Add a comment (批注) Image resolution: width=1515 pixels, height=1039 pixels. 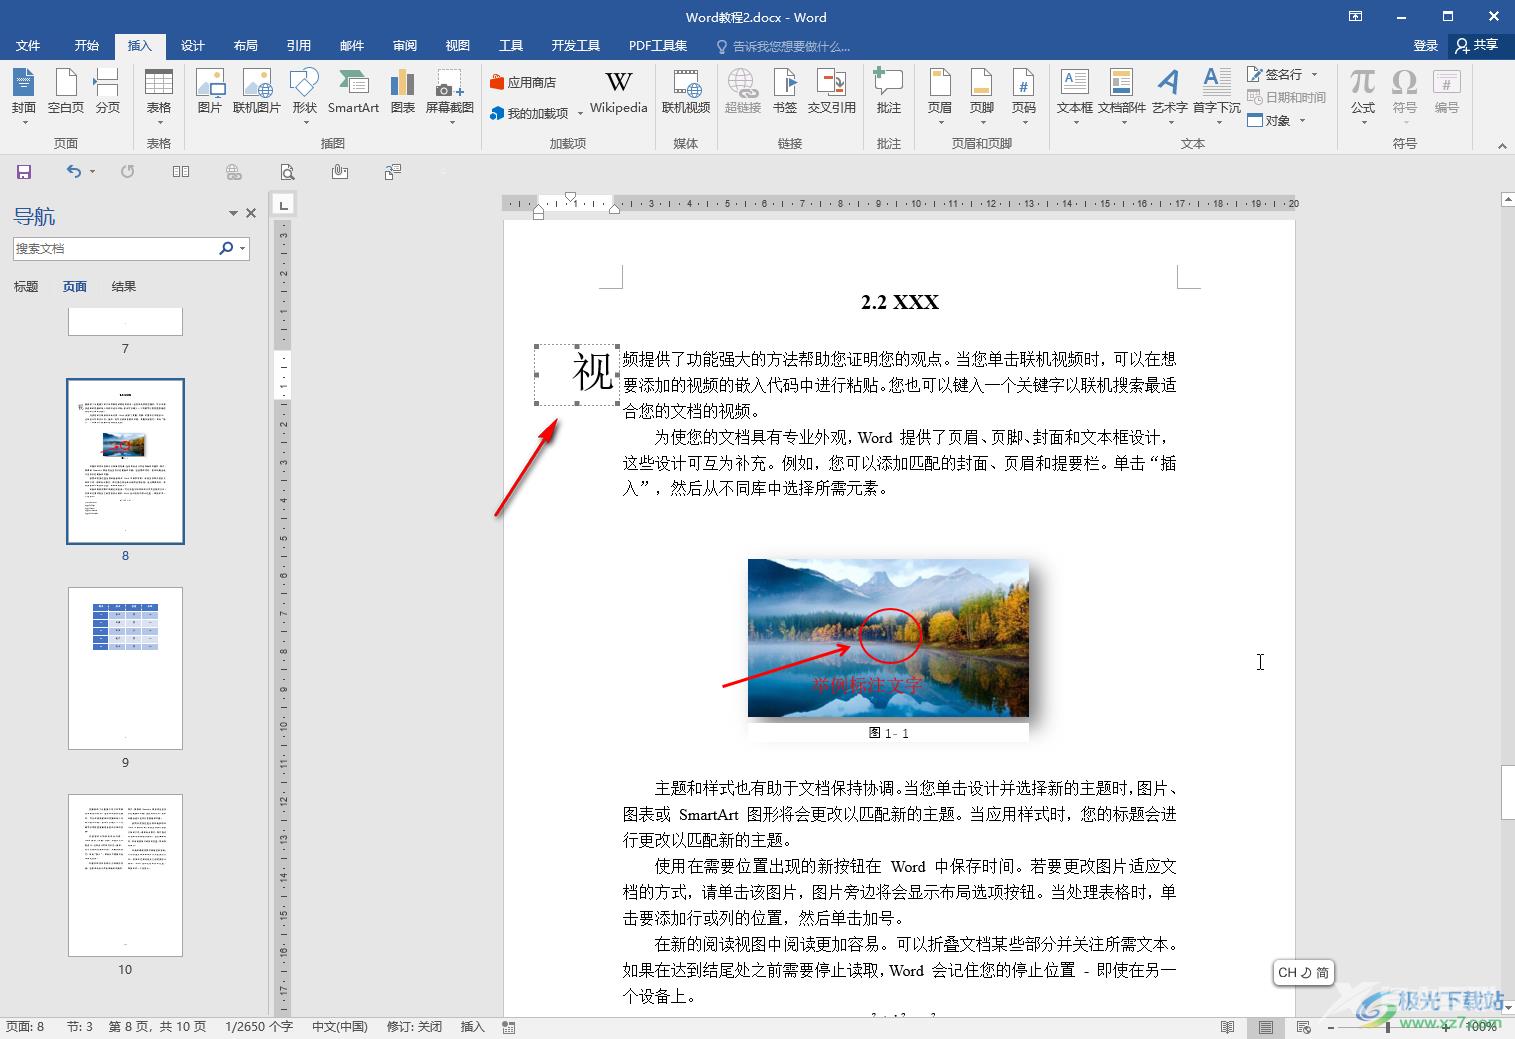coord(889,92)
